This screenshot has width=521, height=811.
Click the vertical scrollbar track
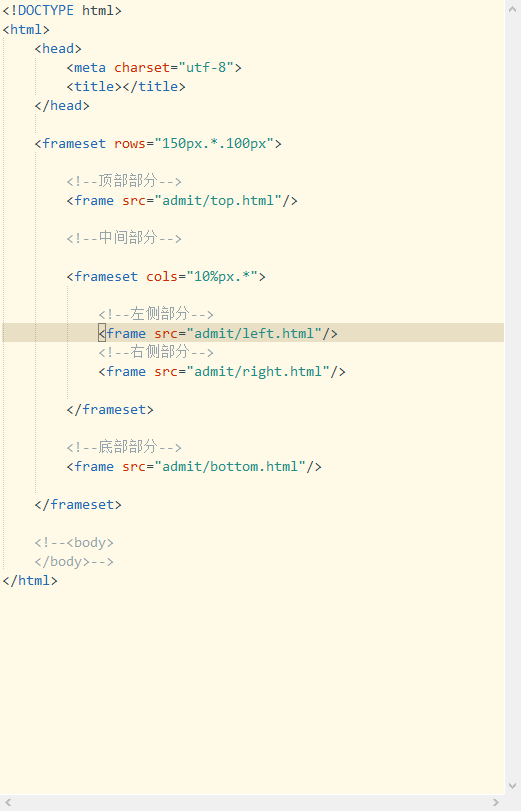click(512, 397)
